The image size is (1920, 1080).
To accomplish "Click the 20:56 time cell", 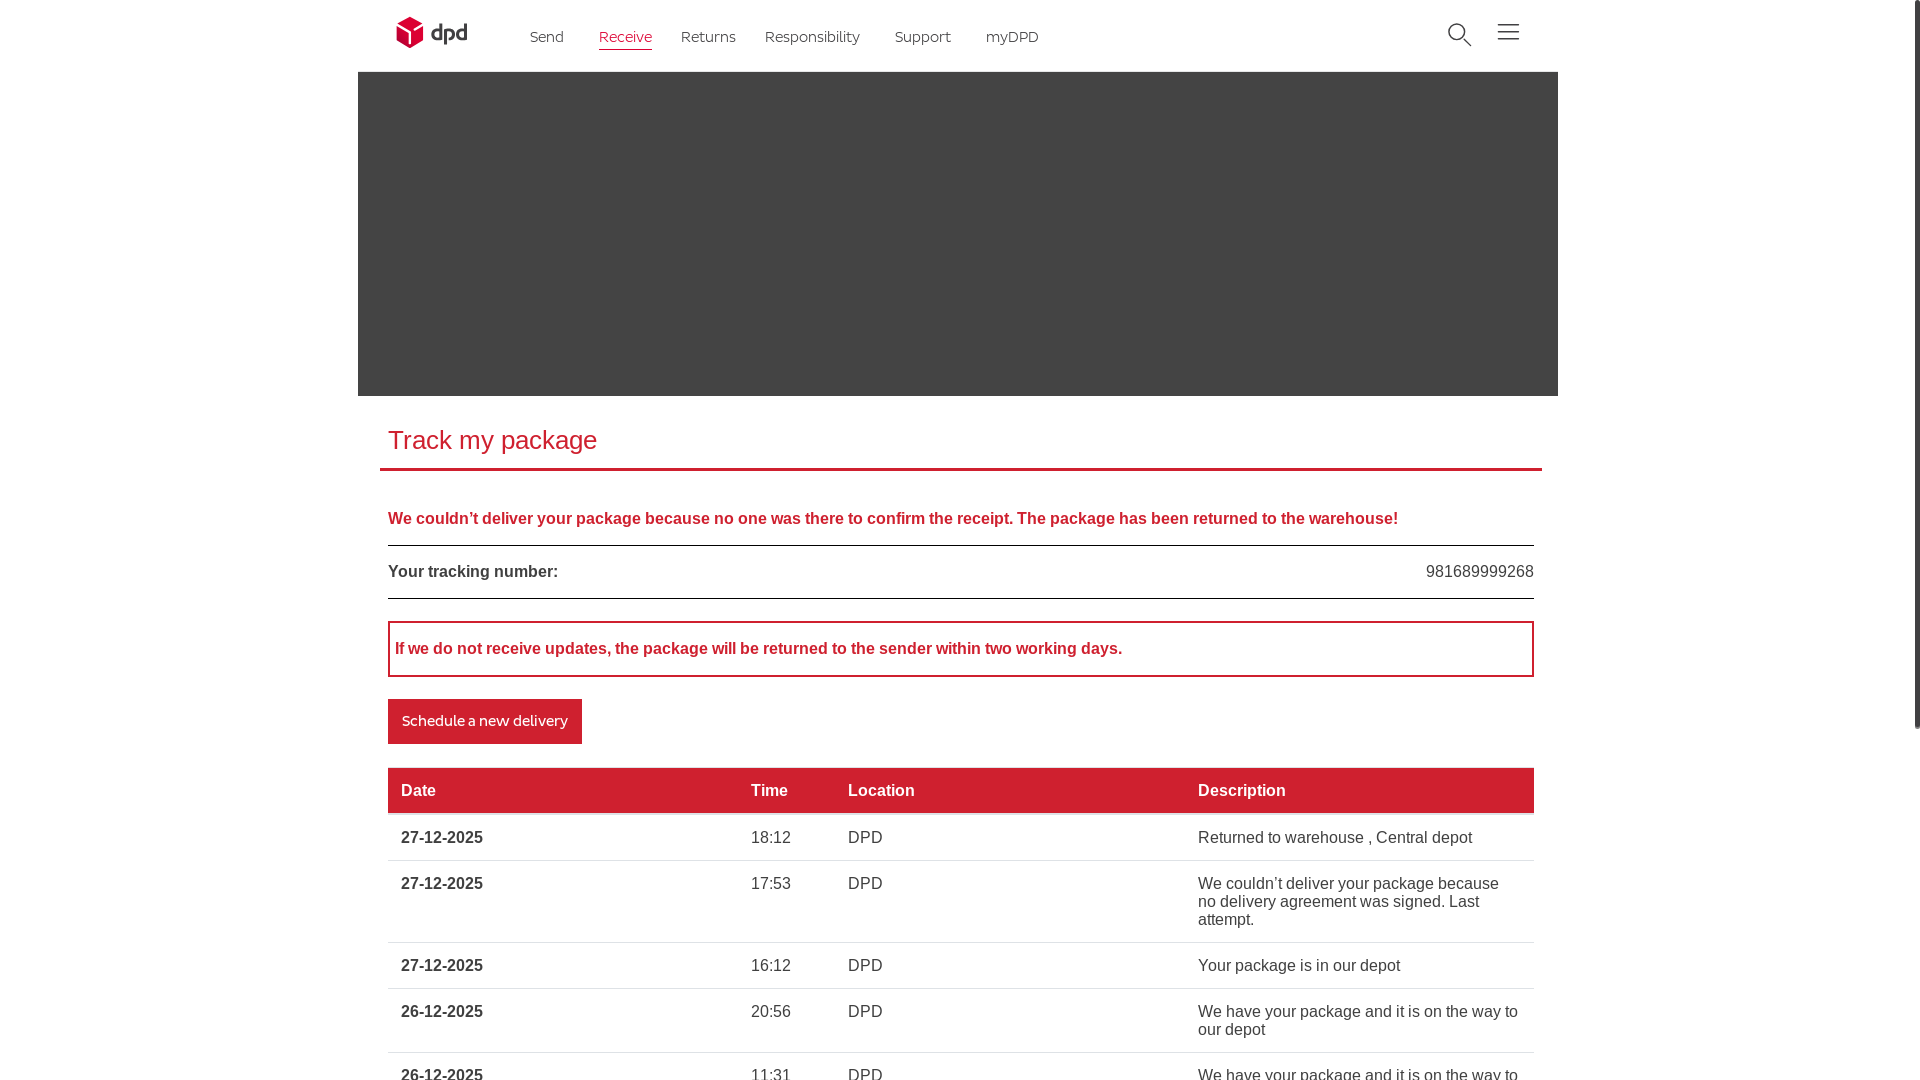I will (771, 1012).
